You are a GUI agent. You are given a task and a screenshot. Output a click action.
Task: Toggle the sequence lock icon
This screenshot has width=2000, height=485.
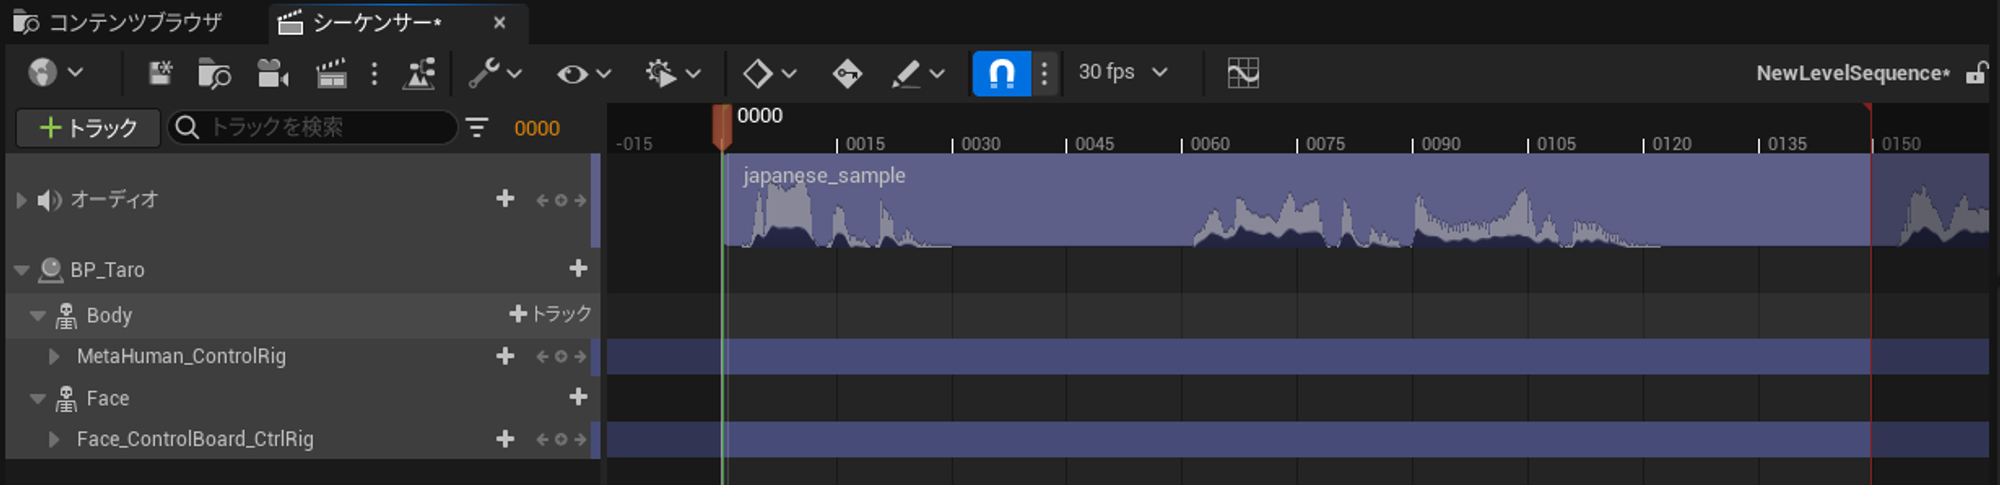pos(1975,73)
